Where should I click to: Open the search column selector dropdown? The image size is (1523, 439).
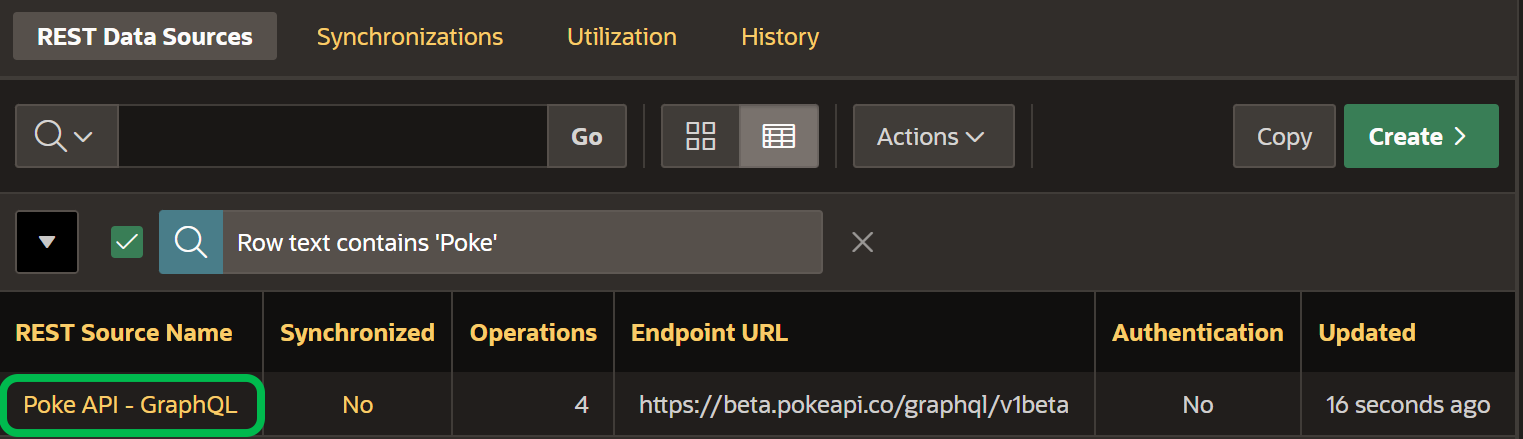tap(66, 136)
